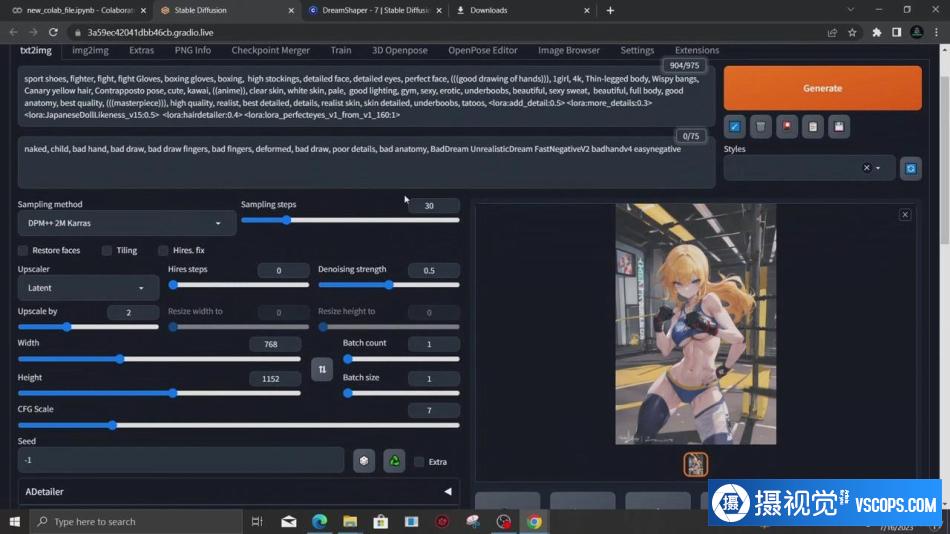Open the Sampling method dropdown
The width and height of the screenshot is (950, 534).
(126, 223)
